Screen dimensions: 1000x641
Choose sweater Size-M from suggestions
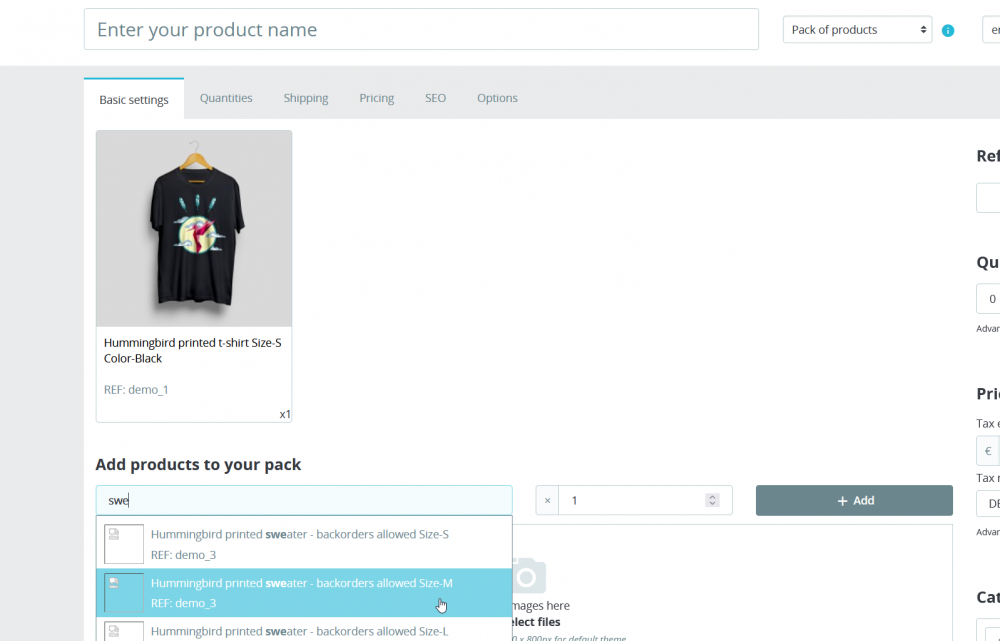pos(300,592)
